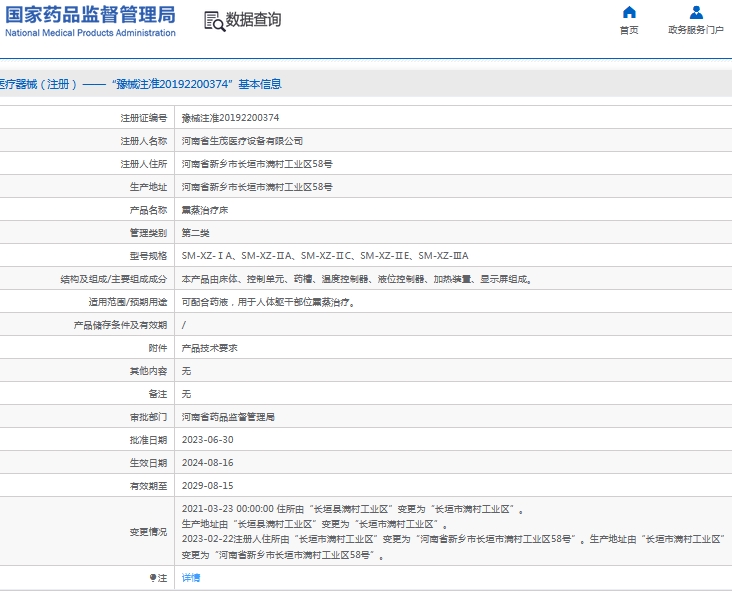Click the 数据查询 search document icon
Screen dimensions: 732x596
(x=215, y=21)
